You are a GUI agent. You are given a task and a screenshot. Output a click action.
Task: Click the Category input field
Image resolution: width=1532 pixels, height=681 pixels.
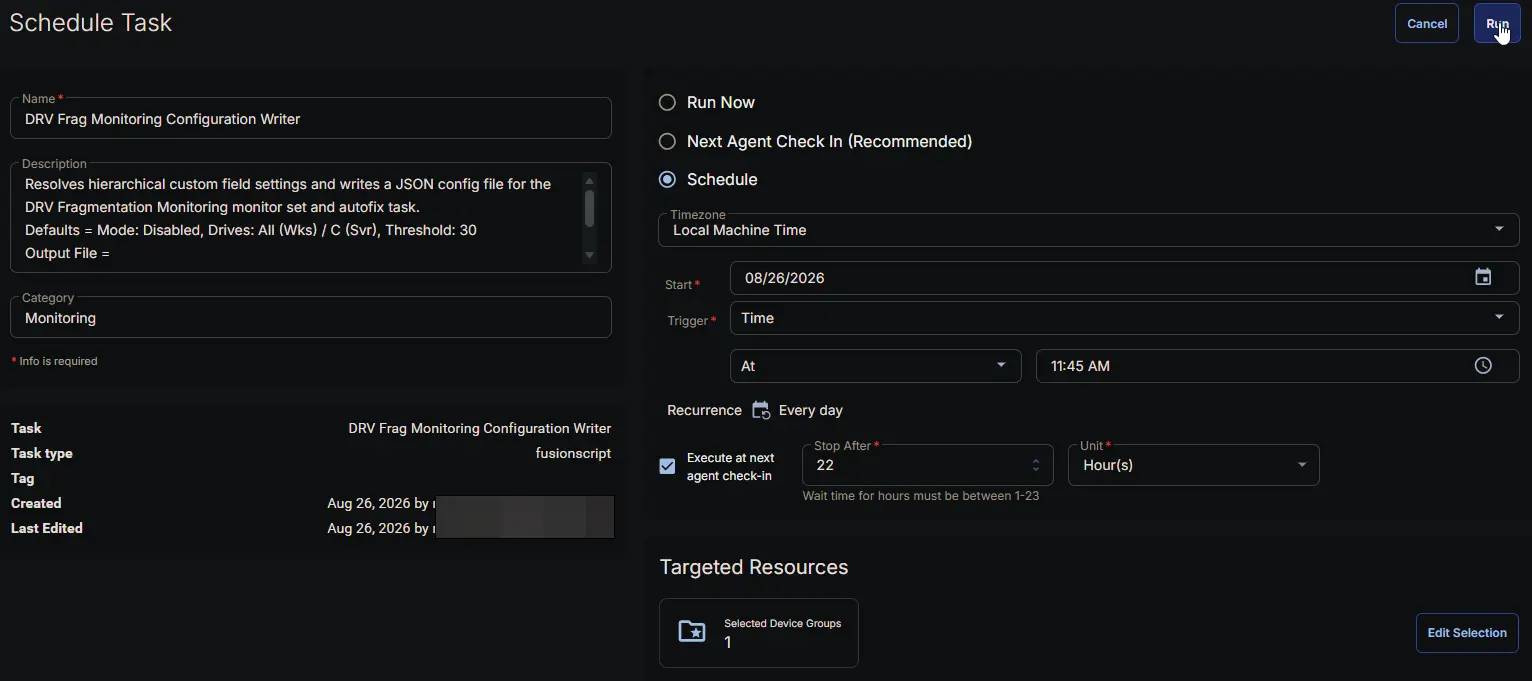(x=311, y=317)
